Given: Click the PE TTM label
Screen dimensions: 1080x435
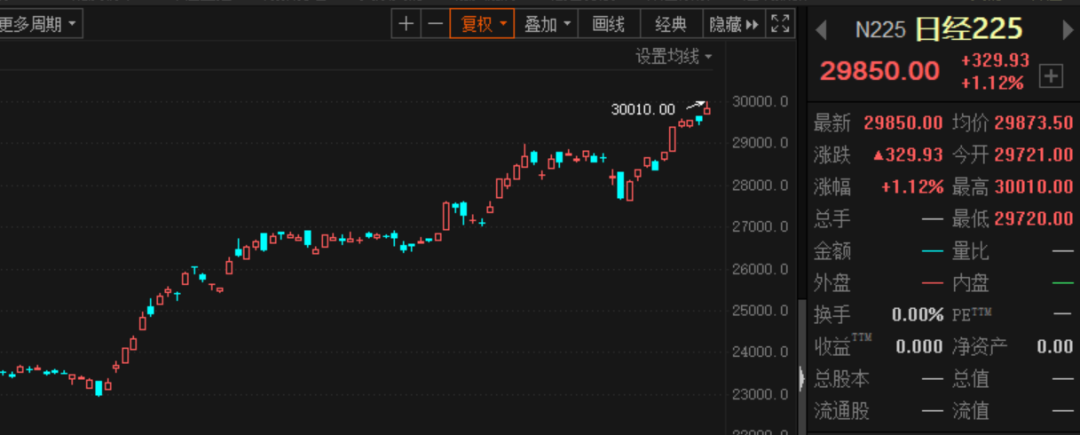Looking at the screenshot, I should point(973,315).
